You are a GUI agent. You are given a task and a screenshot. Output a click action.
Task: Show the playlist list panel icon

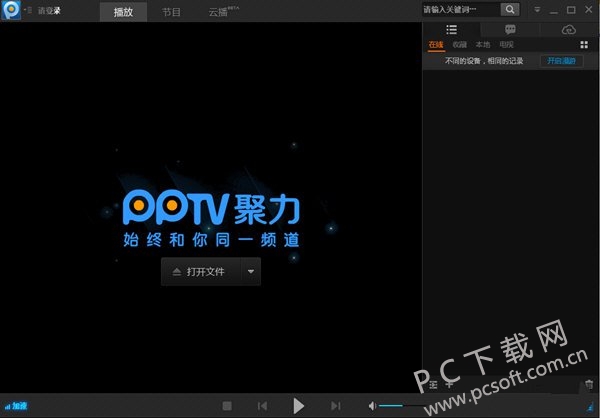tap(452, 29)
